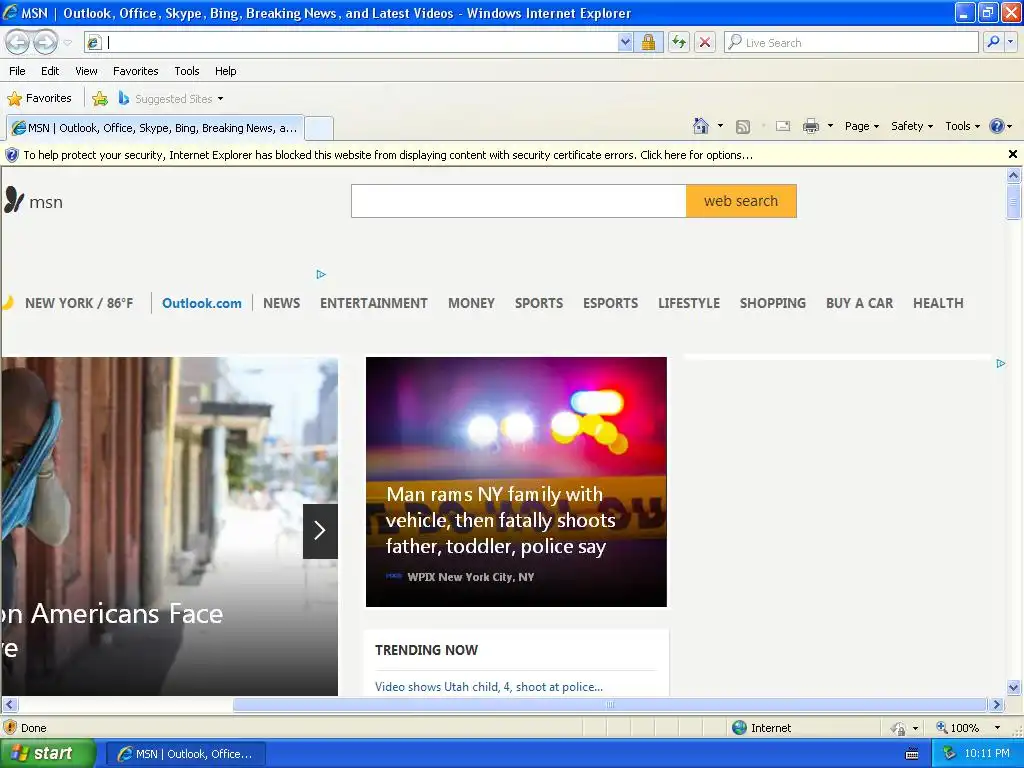The width and height of the screenshot is (1024, 768).
Task: Click the MSN web search input field
Action: (x=519, y=201)
